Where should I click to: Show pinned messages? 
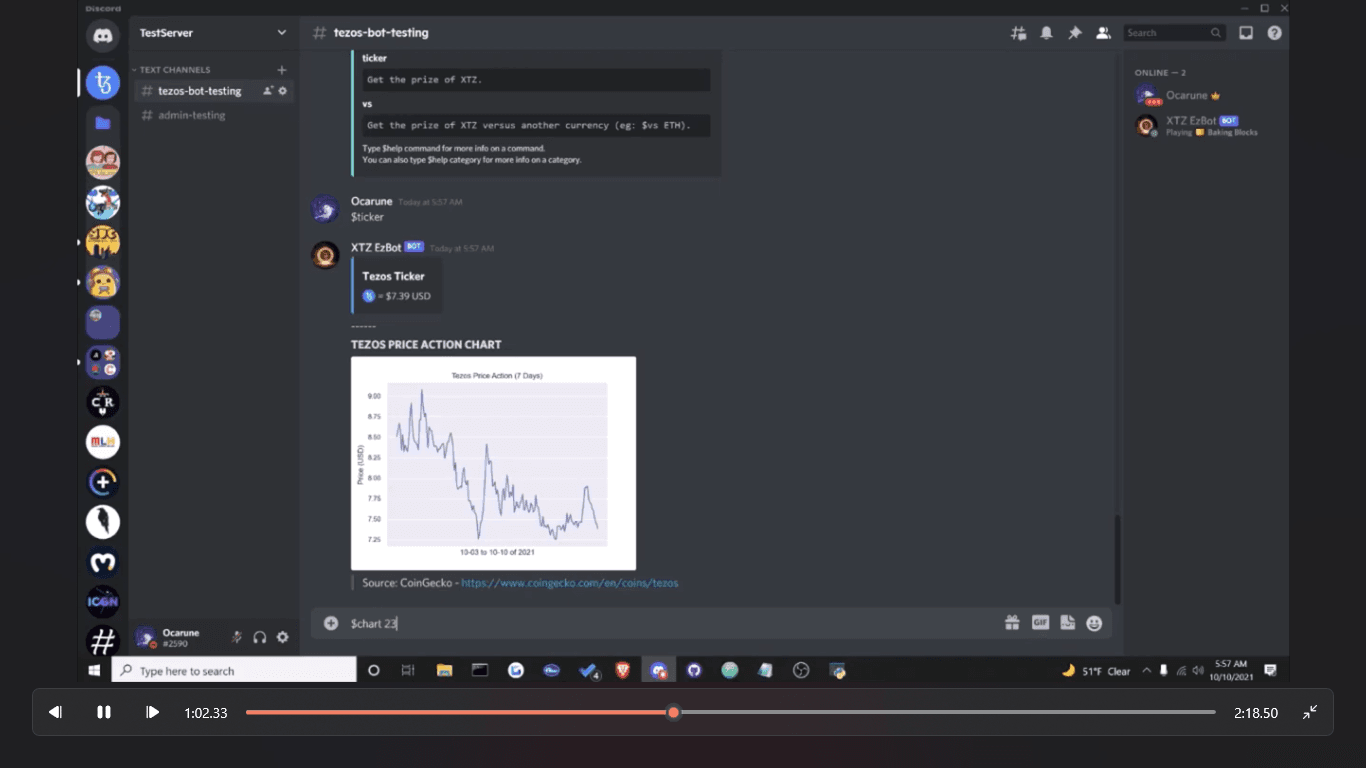tap(1075, 33)
